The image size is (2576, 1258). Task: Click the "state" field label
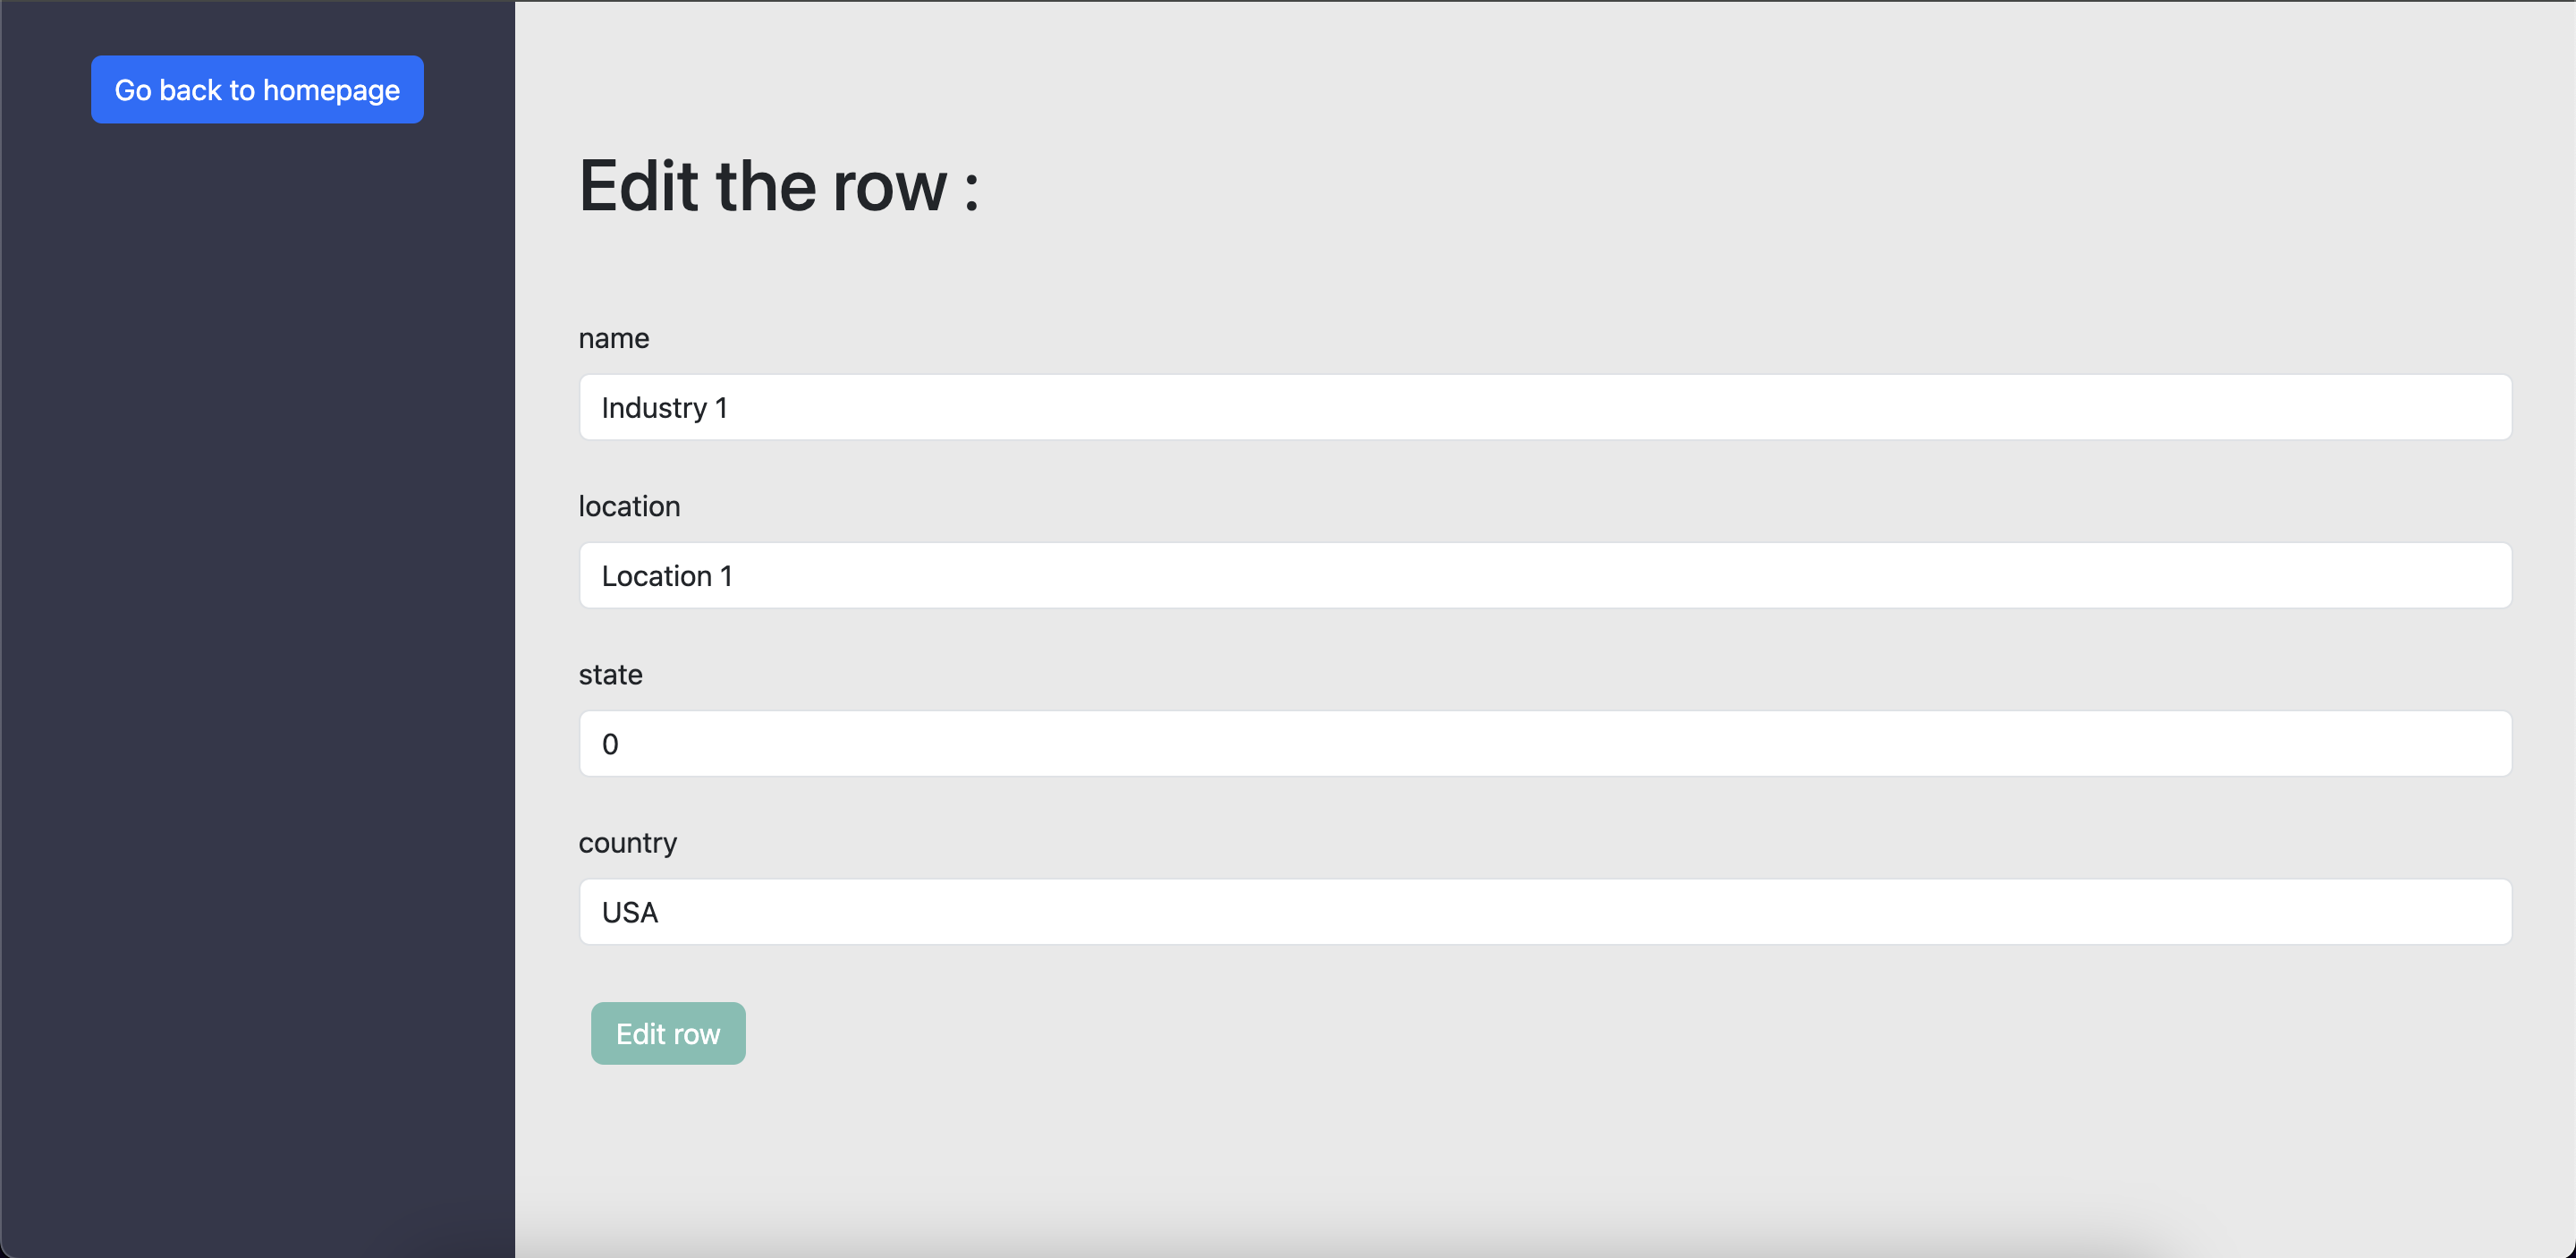pos(610,674)
